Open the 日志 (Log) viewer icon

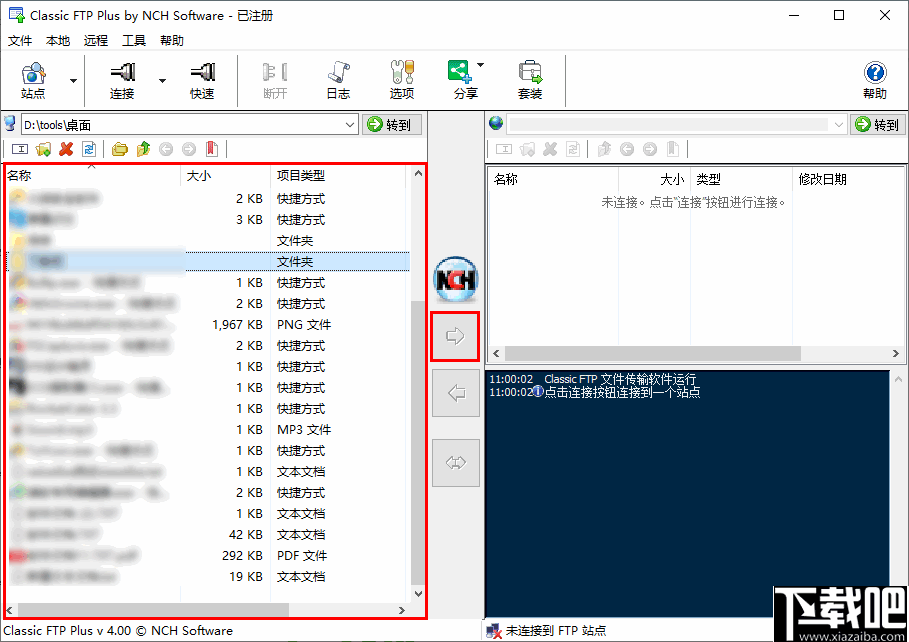coord(337,80)
